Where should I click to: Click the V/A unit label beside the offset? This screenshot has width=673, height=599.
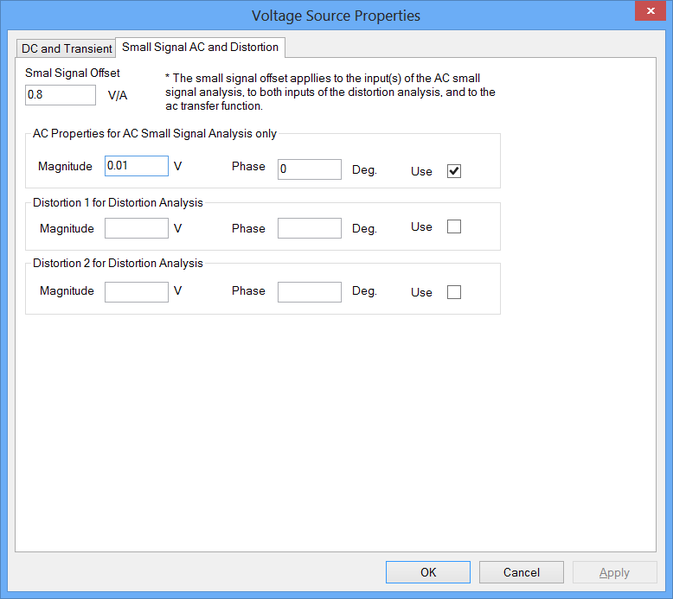pos(117,95)
